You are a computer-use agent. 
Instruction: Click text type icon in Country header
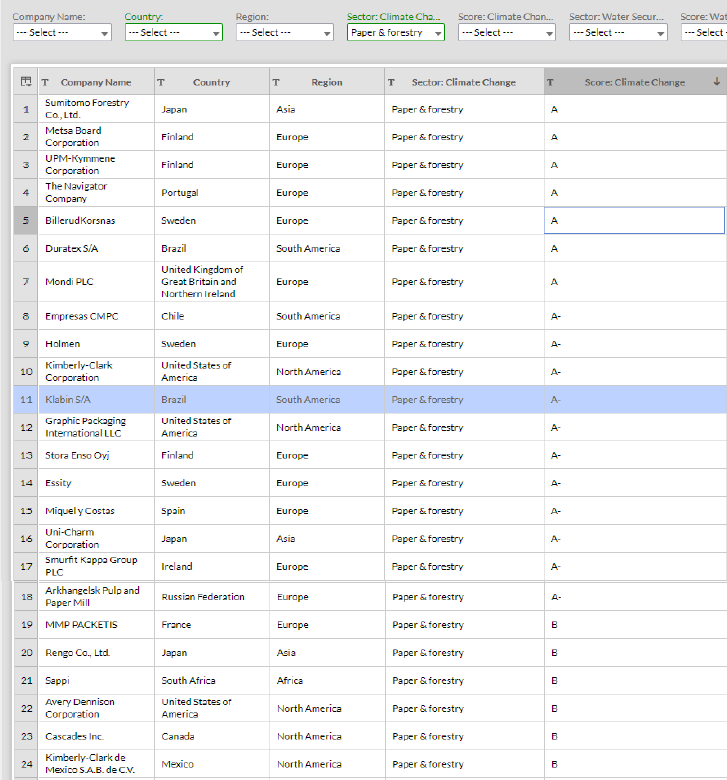pyautogui.click(x=161, y=82)
